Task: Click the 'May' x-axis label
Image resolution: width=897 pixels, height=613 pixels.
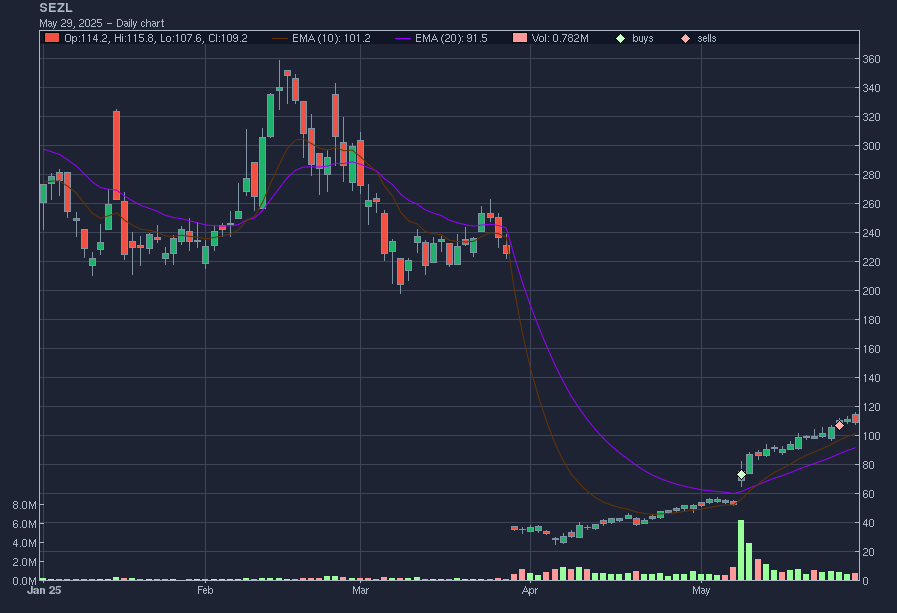Action: pyautogui.click(x=701, y=590)
